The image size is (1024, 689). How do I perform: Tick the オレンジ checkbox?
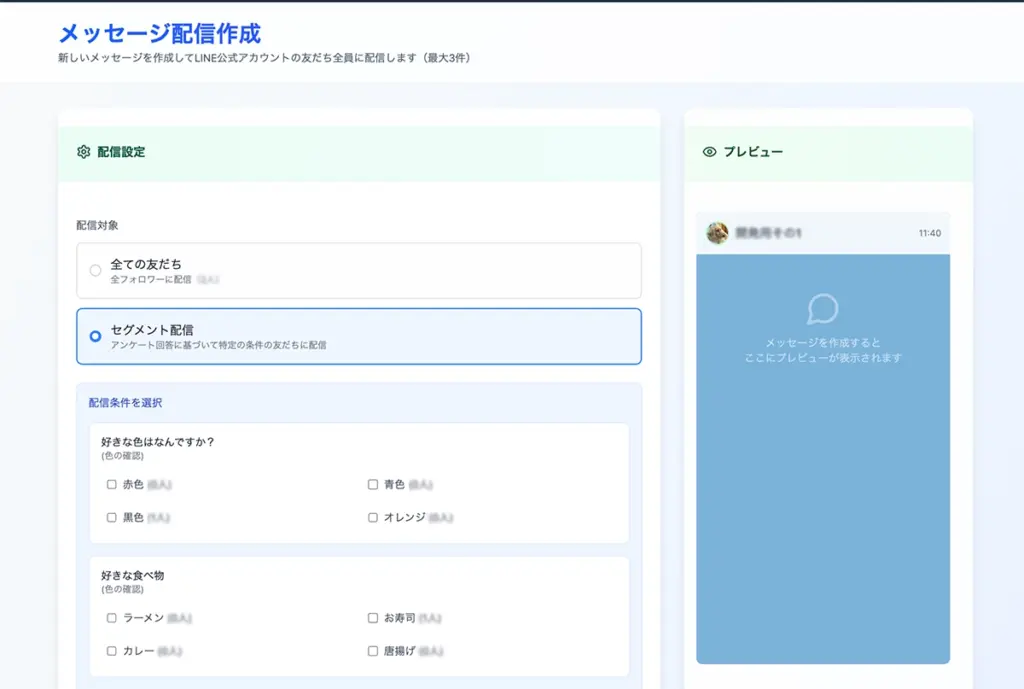click(373, 518)
